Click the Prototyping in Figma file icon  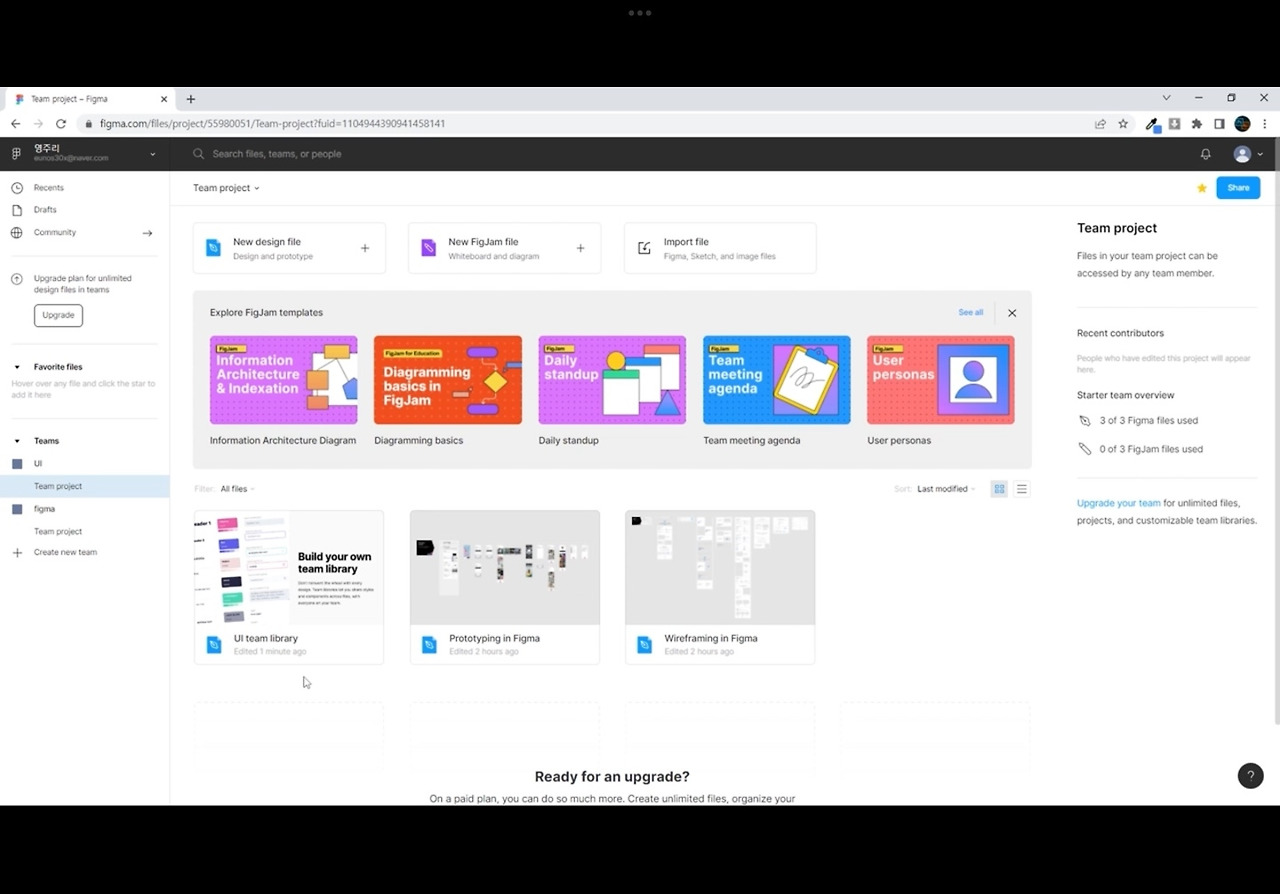coord(429,645)
